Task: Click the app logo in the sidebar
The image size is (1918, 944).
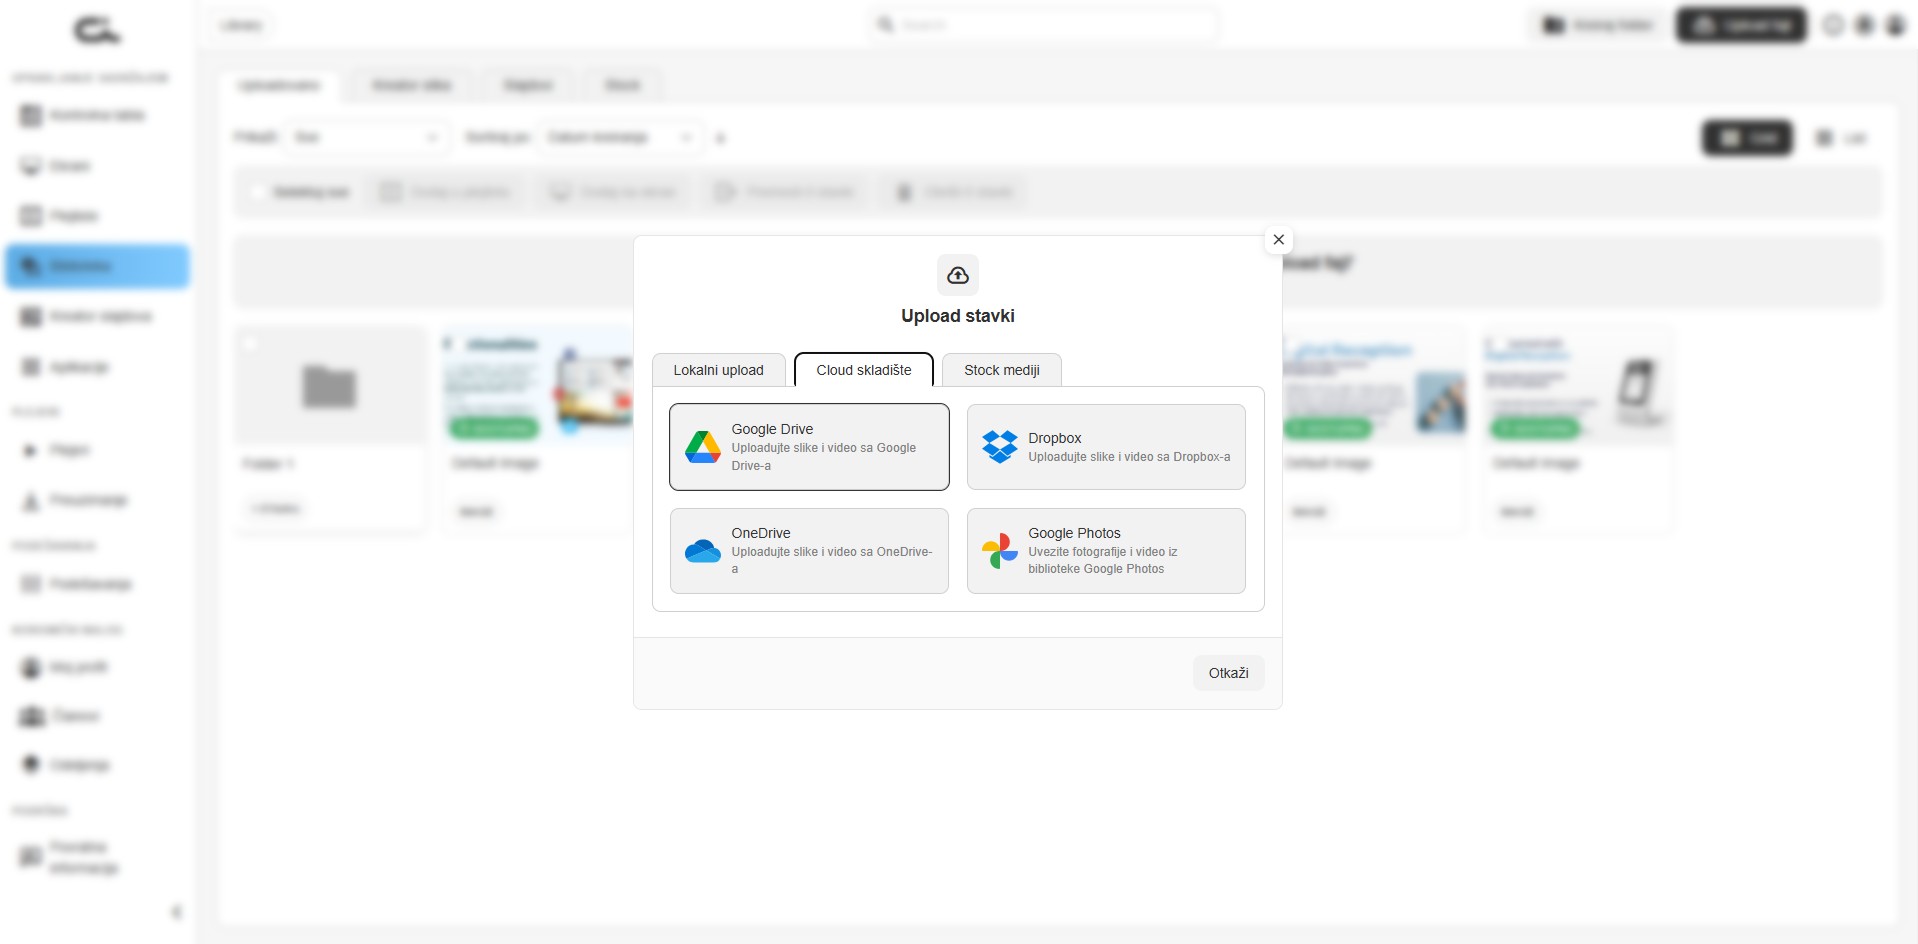Action: point(97,30)
